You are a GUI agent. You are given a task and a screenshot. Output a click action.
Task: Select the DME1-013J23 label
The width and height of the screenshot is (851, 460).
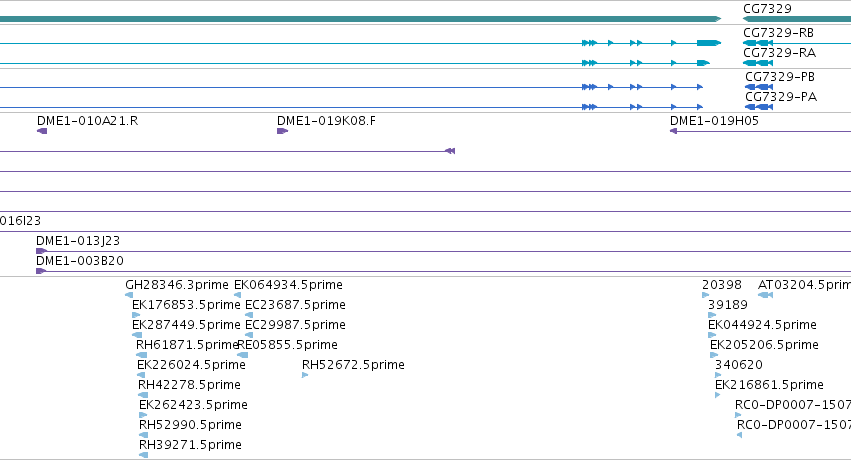(x=78, y=240)
